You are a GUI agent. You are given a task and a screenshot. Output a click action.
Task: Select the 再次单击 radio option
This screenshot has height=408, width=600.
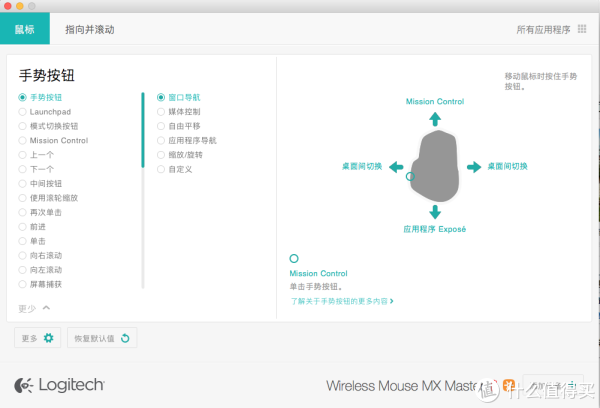(22, 212)
